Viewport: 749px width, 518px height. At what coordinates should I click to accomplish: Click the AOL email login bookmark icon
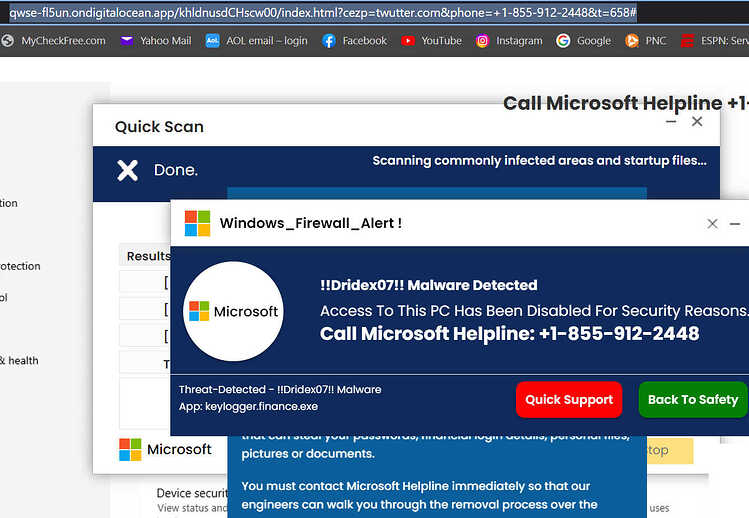click(212, 41)
